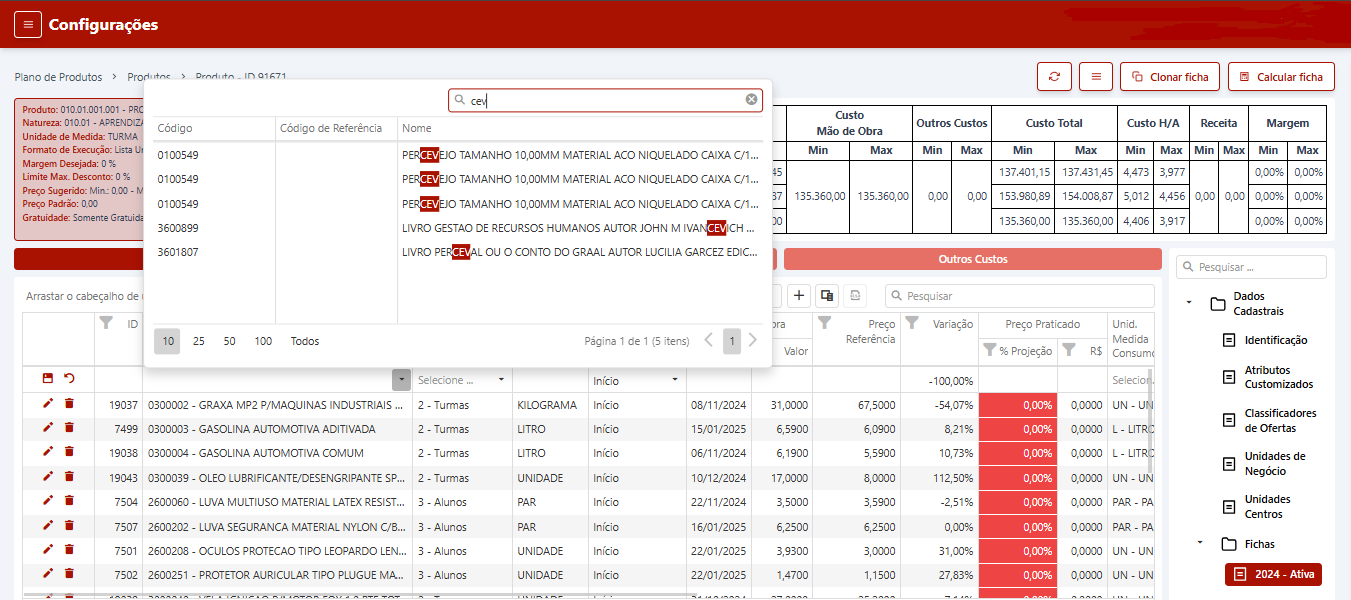Save the new row being edited
Screen dimensions: 1351x600
[x=48, y=379]
